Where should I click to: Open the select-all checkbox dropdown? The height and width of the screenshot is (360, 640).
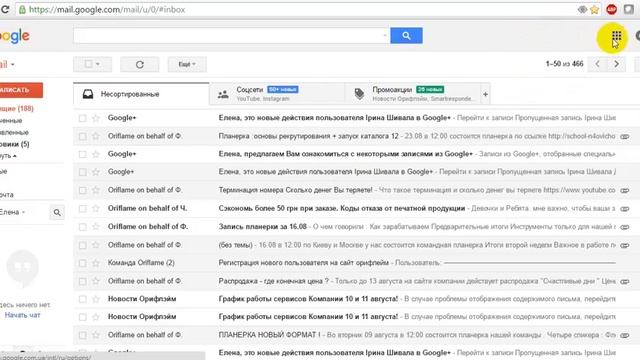(93, 64)
